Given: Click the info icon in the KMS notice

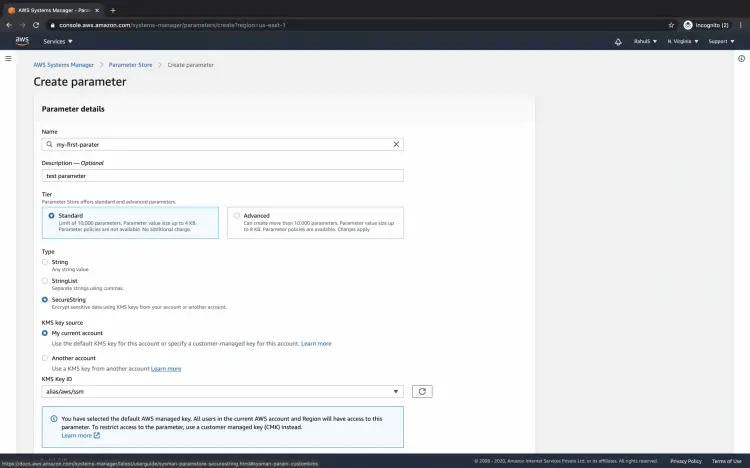Looking at the screenshot, I should pyautogui.click(x=54, y=419).
